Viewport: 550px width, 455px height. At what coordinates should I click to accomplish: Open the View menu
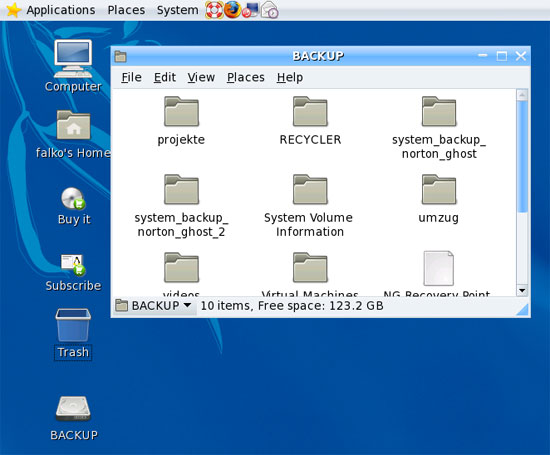pos(201,77)
